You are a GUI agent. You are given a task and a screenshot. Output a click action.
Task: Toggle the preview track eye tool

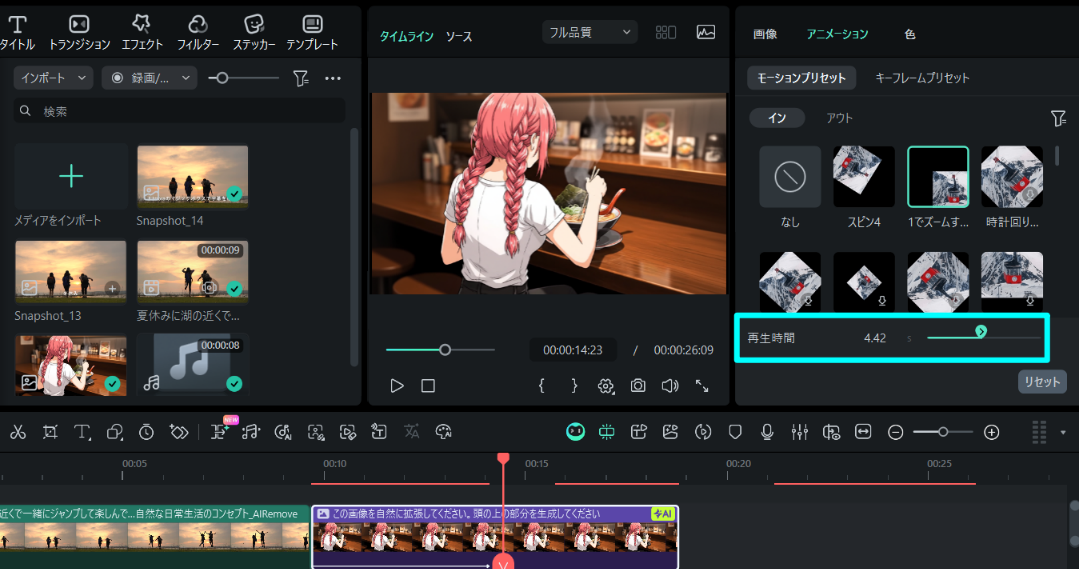point(831,432)
